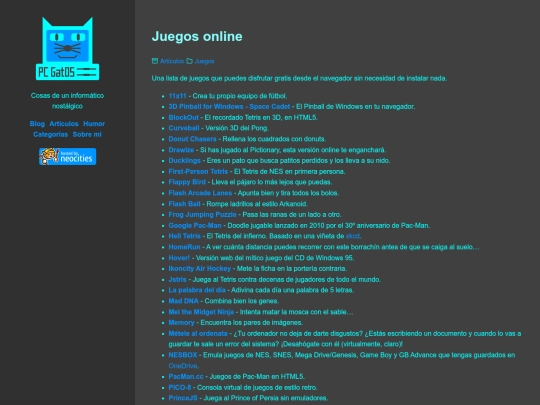The height and width of the screenshot is (405, 540).
Task: Visit the Sobre mí page
Action: pyautogui.click(x=87, y=134)
